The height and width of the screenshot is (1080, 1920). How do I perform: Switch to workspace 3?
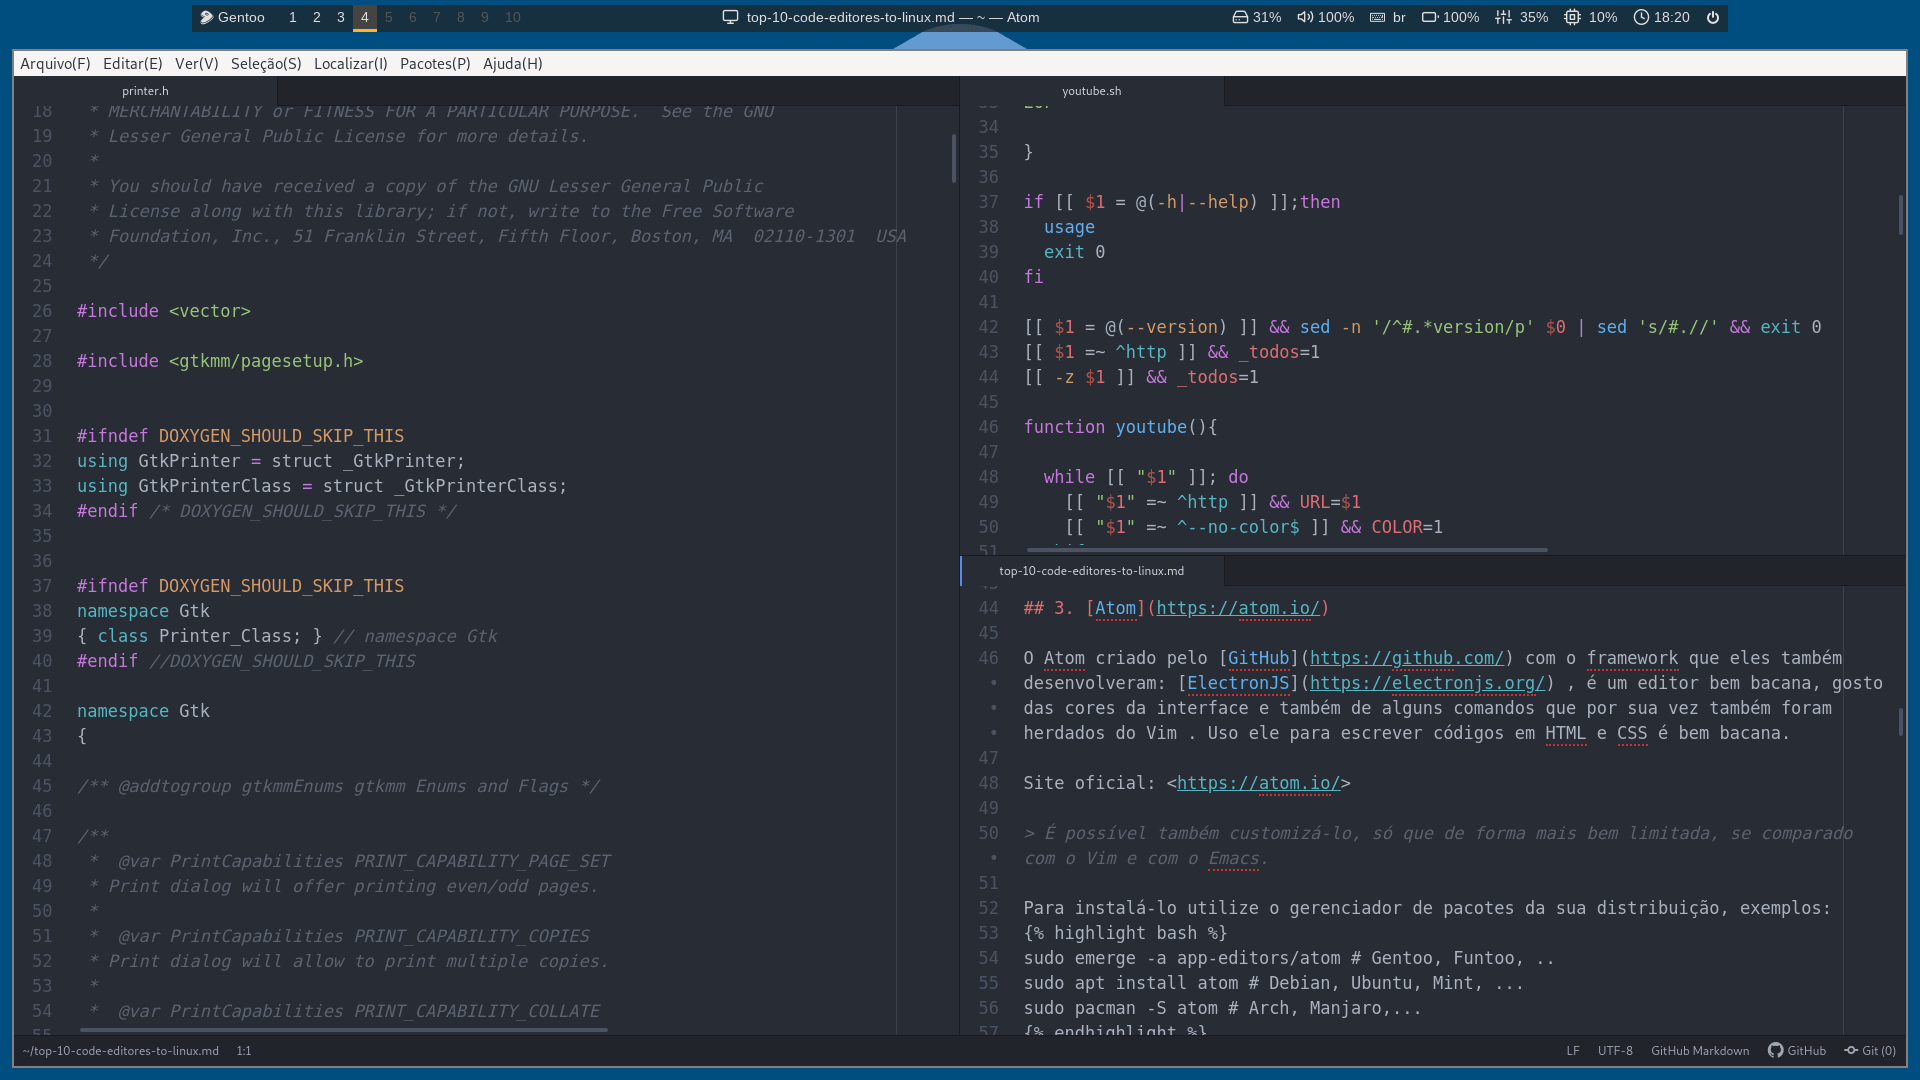point(341,17)
